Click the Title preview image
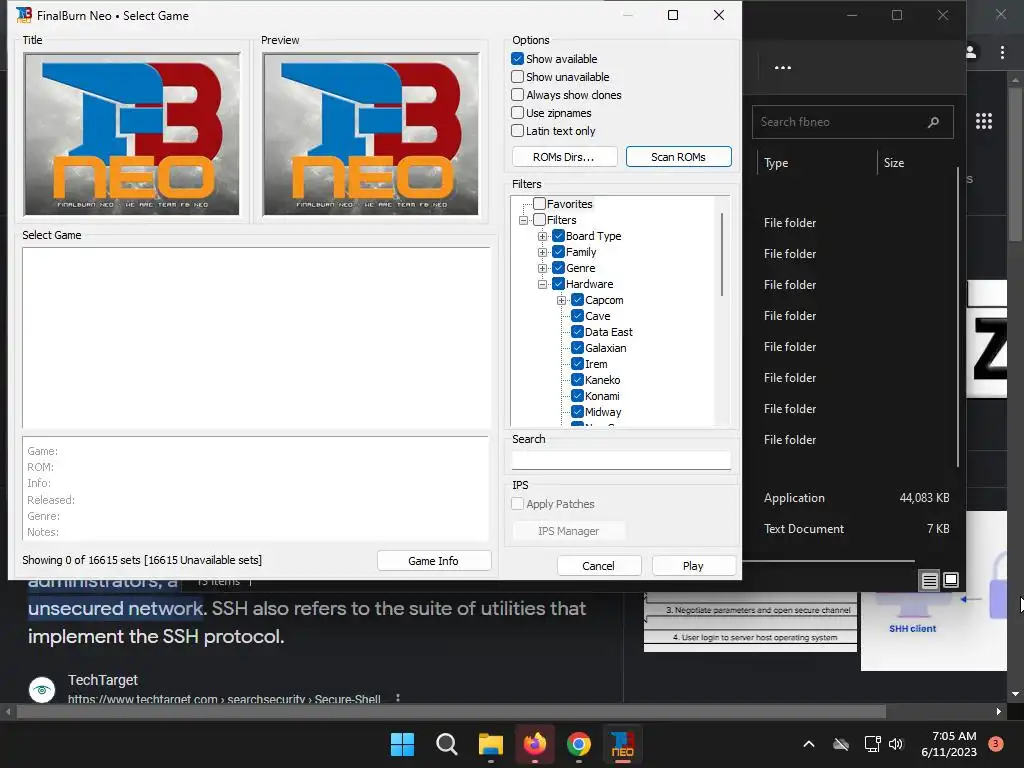This screenshot has width=1024, height=768. click(132, 135)
